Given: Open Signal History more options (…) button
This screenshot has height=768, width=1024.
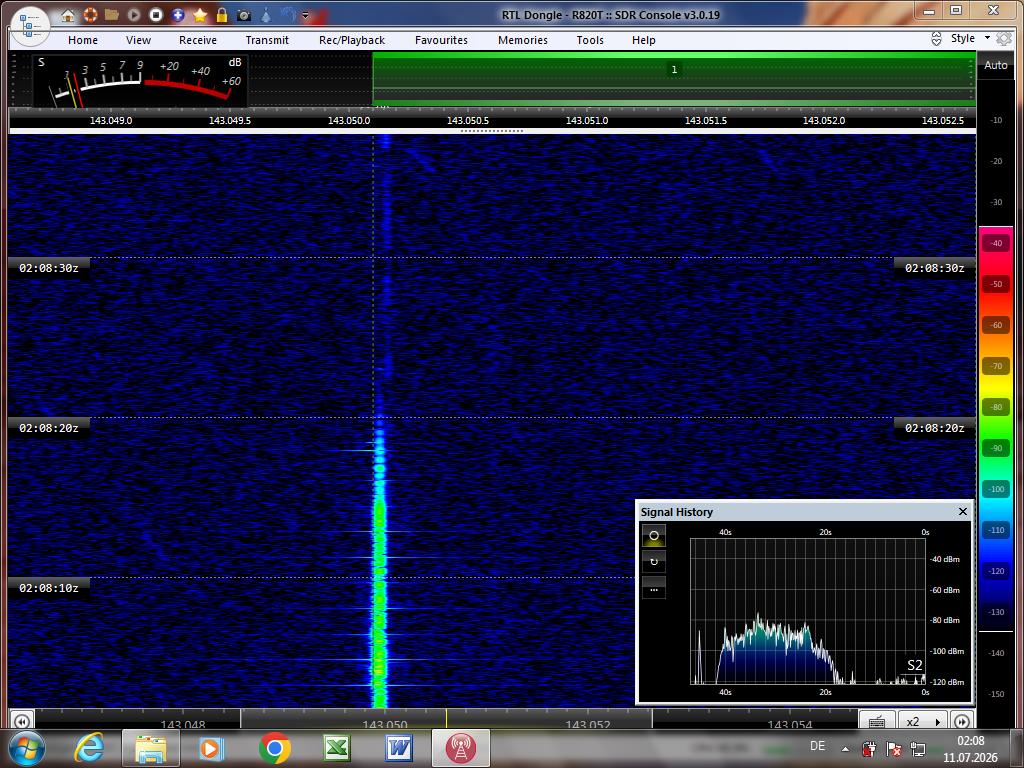Looking at the screenshot, I should [x=654, y=589].
